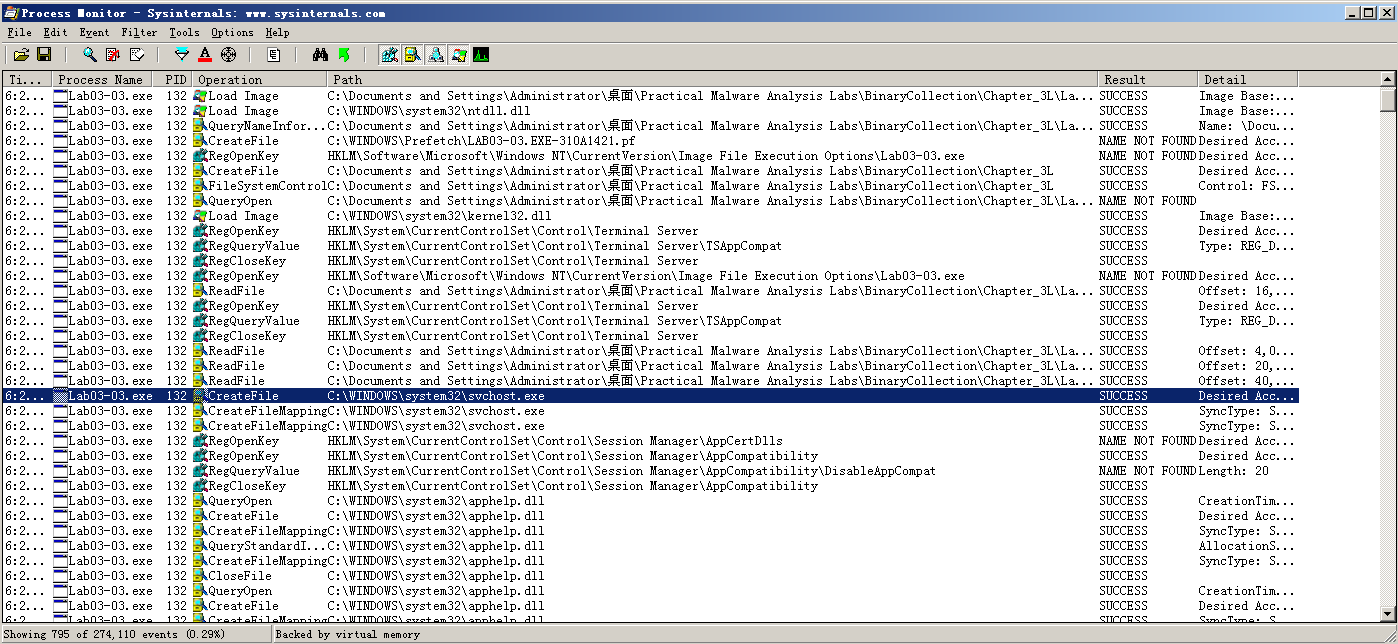Viewport: 1398px width, 644px height.
Task: Click the vertical scrollbar down arrow
Action: tap(1387, 615)
